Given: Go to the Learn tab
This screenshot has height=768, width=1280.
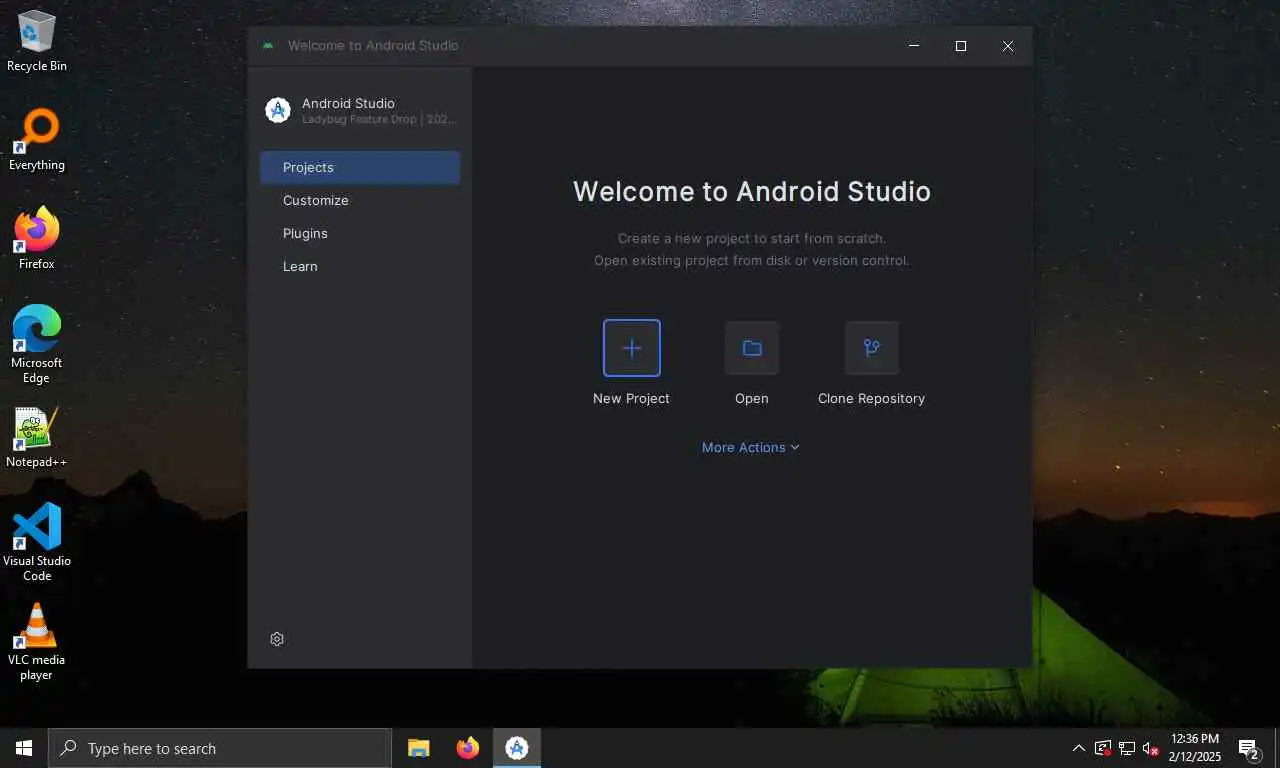Looking at the screenshot, I should 360,266.
